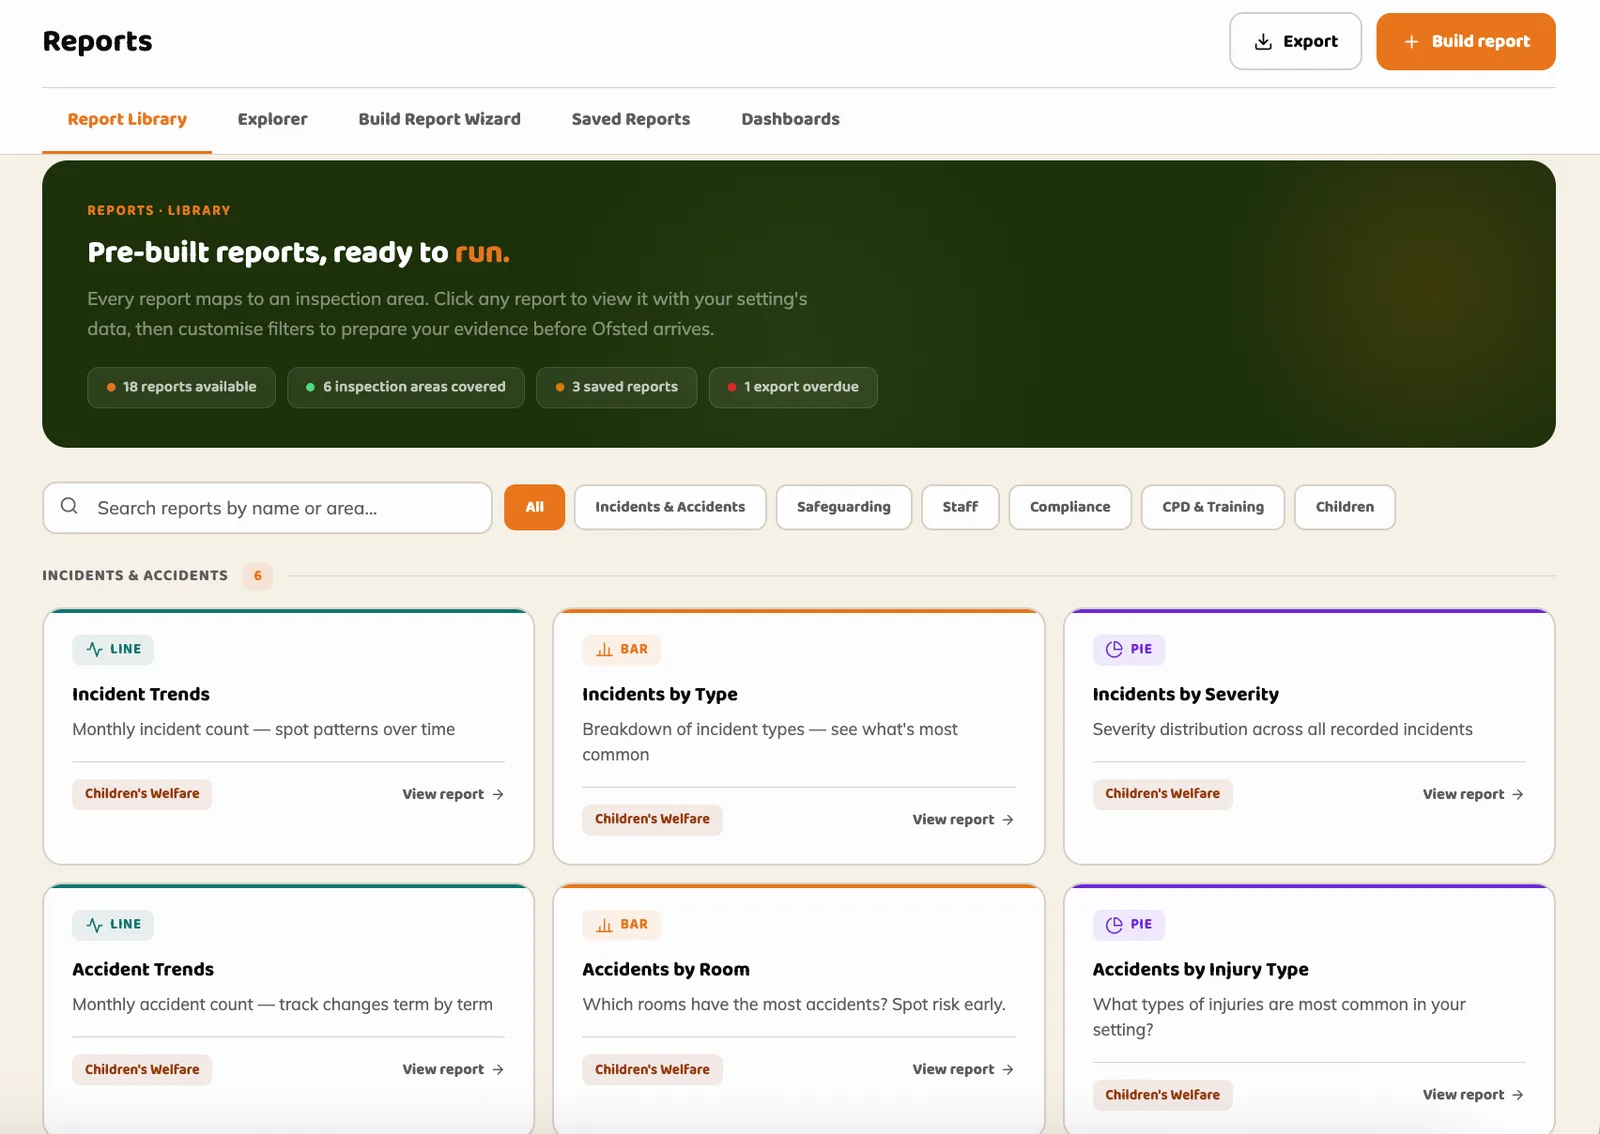Open View report for Incidents by Type

[961, 819]
